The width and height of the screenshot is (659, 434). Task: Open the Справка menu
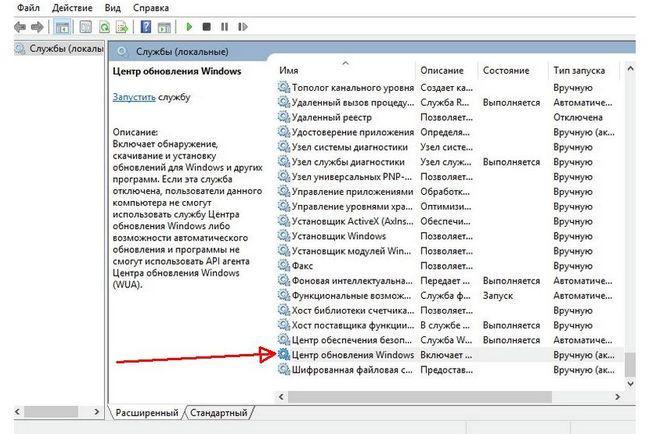click(x=151, y=8)
